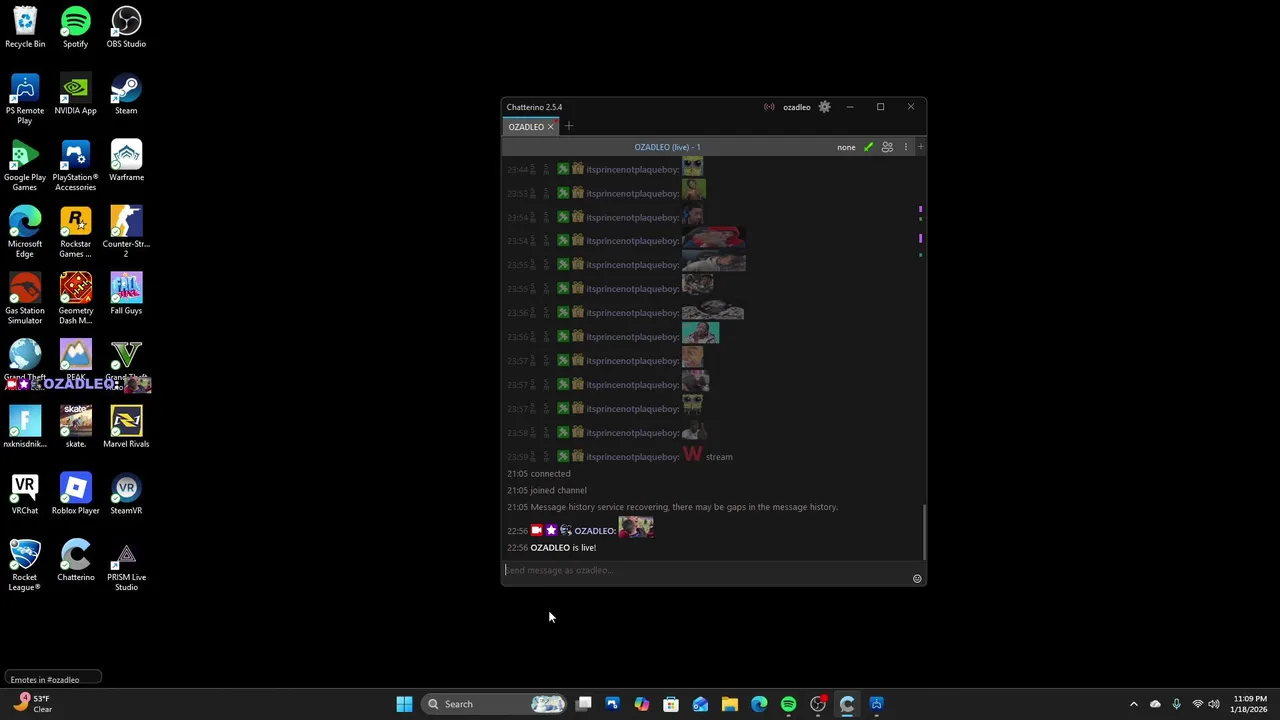Open clock and date 11:09 PM
The image size is (1280, 720).
(x=1250, y=704)
